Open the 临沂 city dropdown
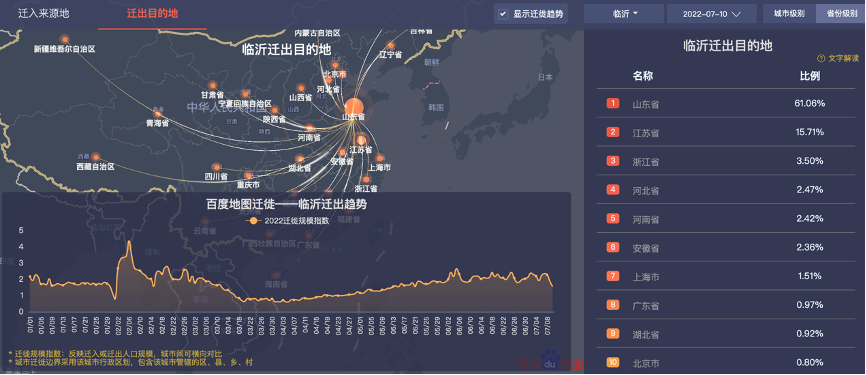The image size is (866, 375). pyautogui.click(x=624, y=14)
